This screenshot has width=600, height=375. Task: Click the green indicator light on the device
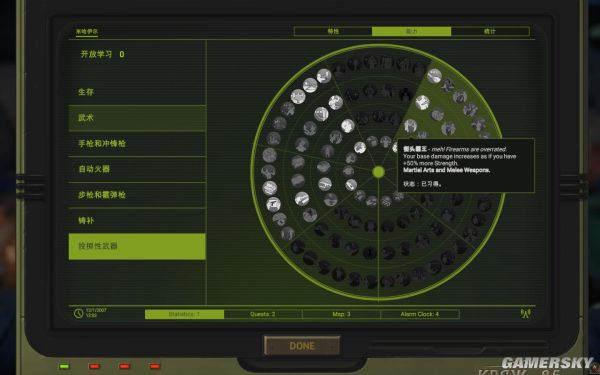[x=64, y=366]
